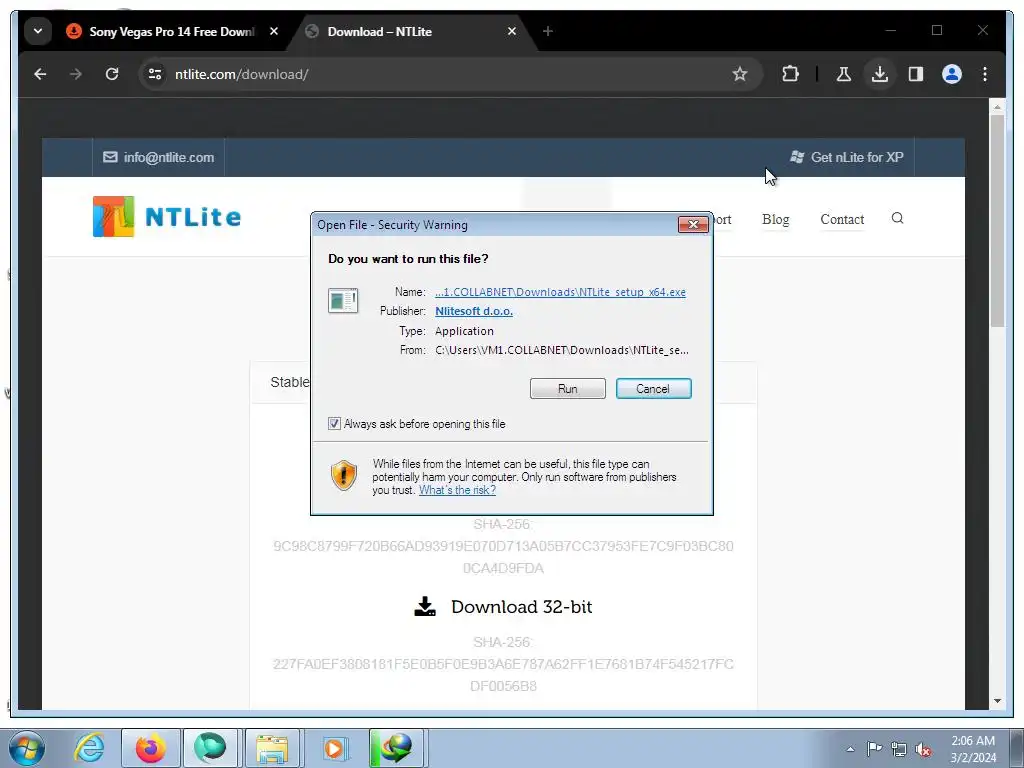
Task: Show the browser downloads panel
Action: pyautogui.click(x=880, y=74)
